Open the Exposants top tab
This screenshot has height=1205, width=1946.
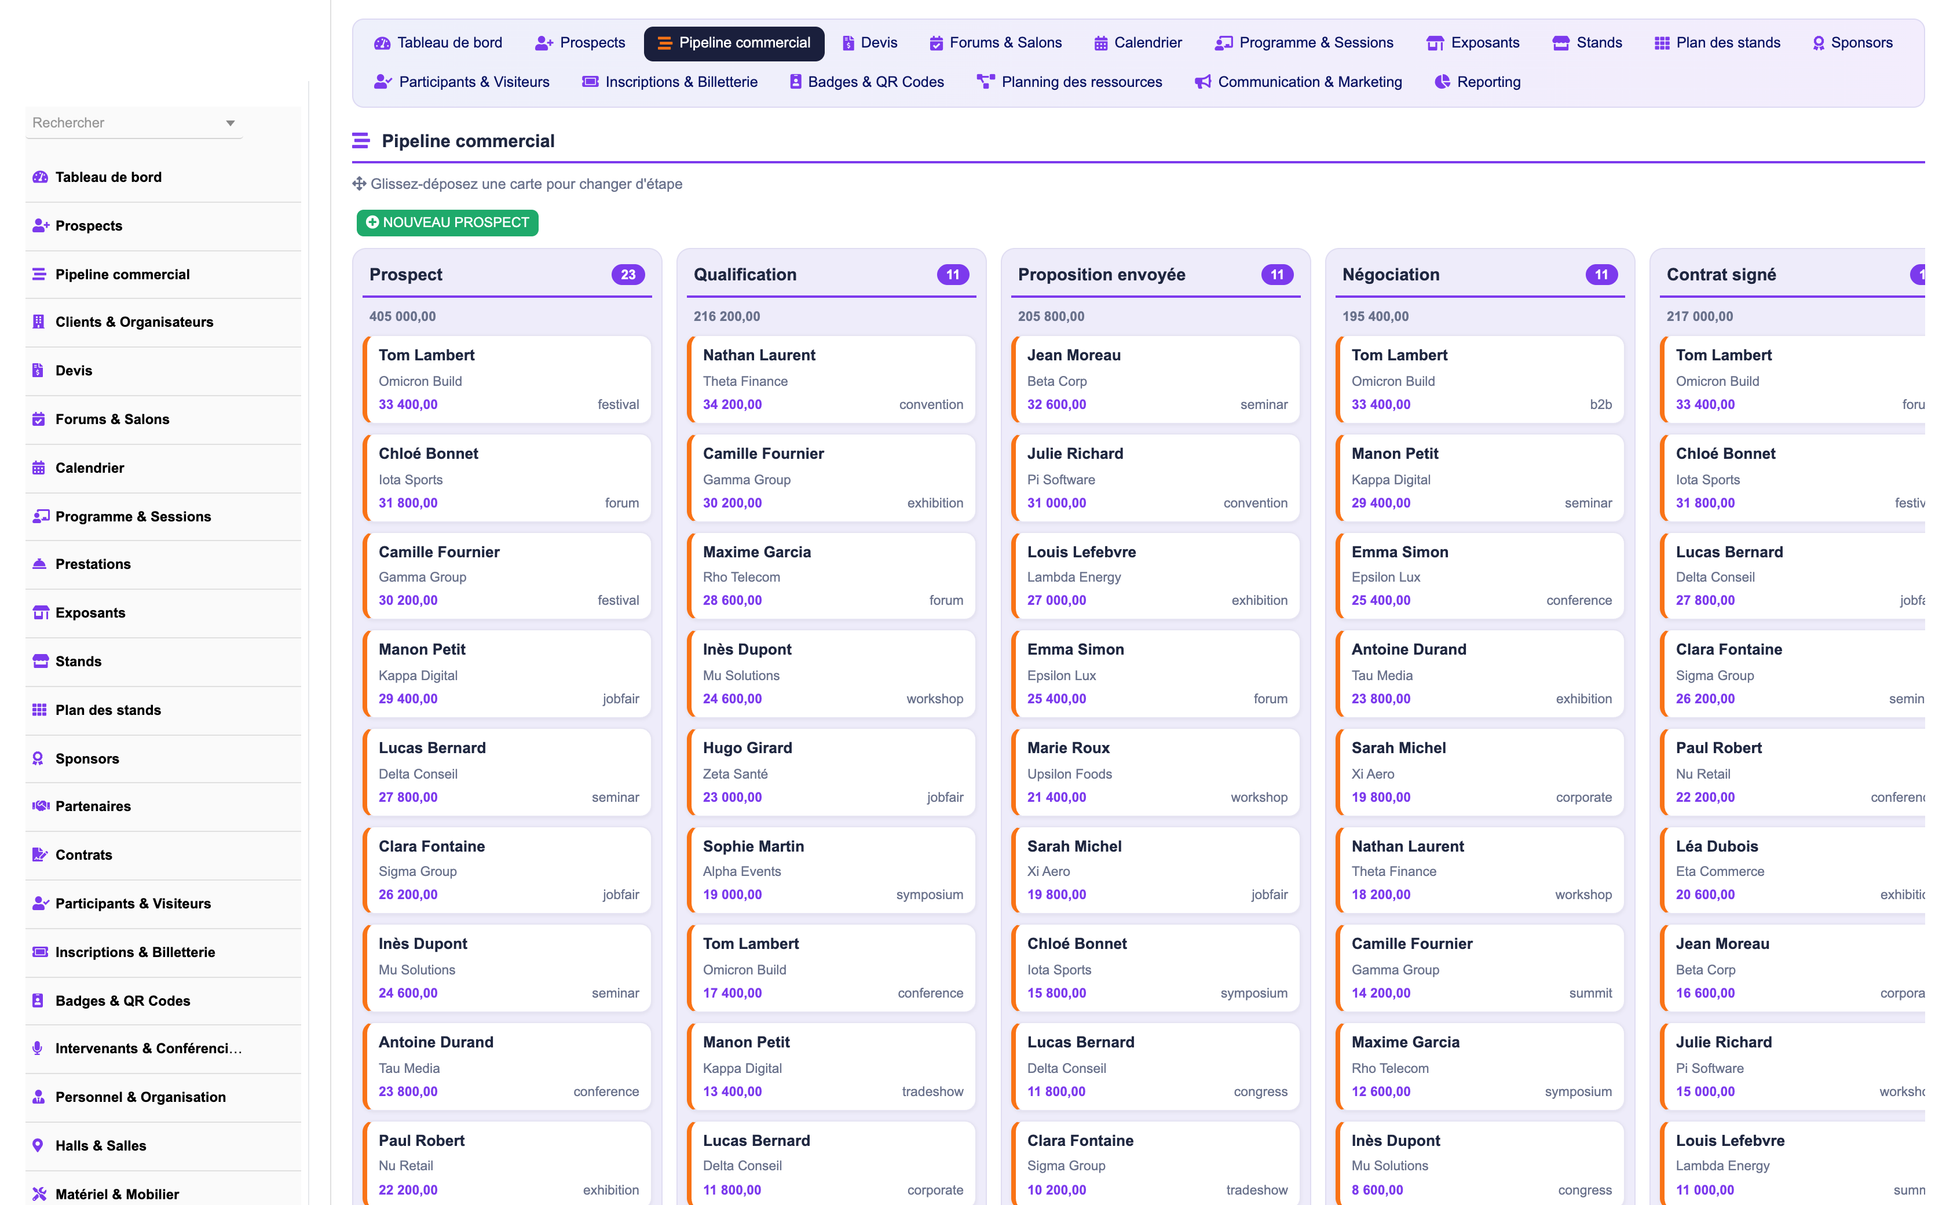click(1473, 43)
